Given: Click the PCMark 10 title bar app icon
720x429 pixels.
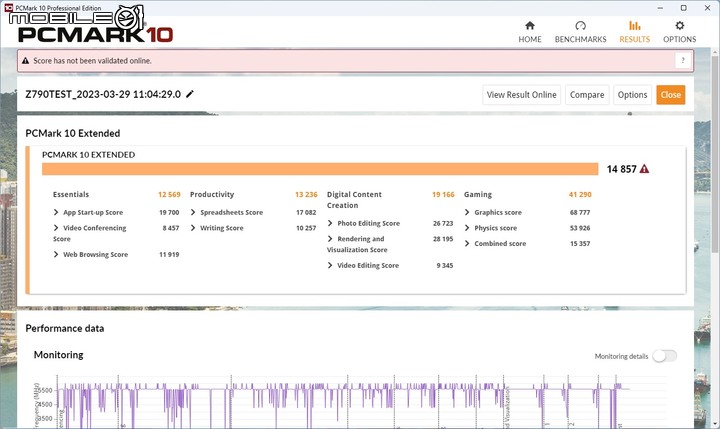Looking at the screenshot, I should click(8, 8).
